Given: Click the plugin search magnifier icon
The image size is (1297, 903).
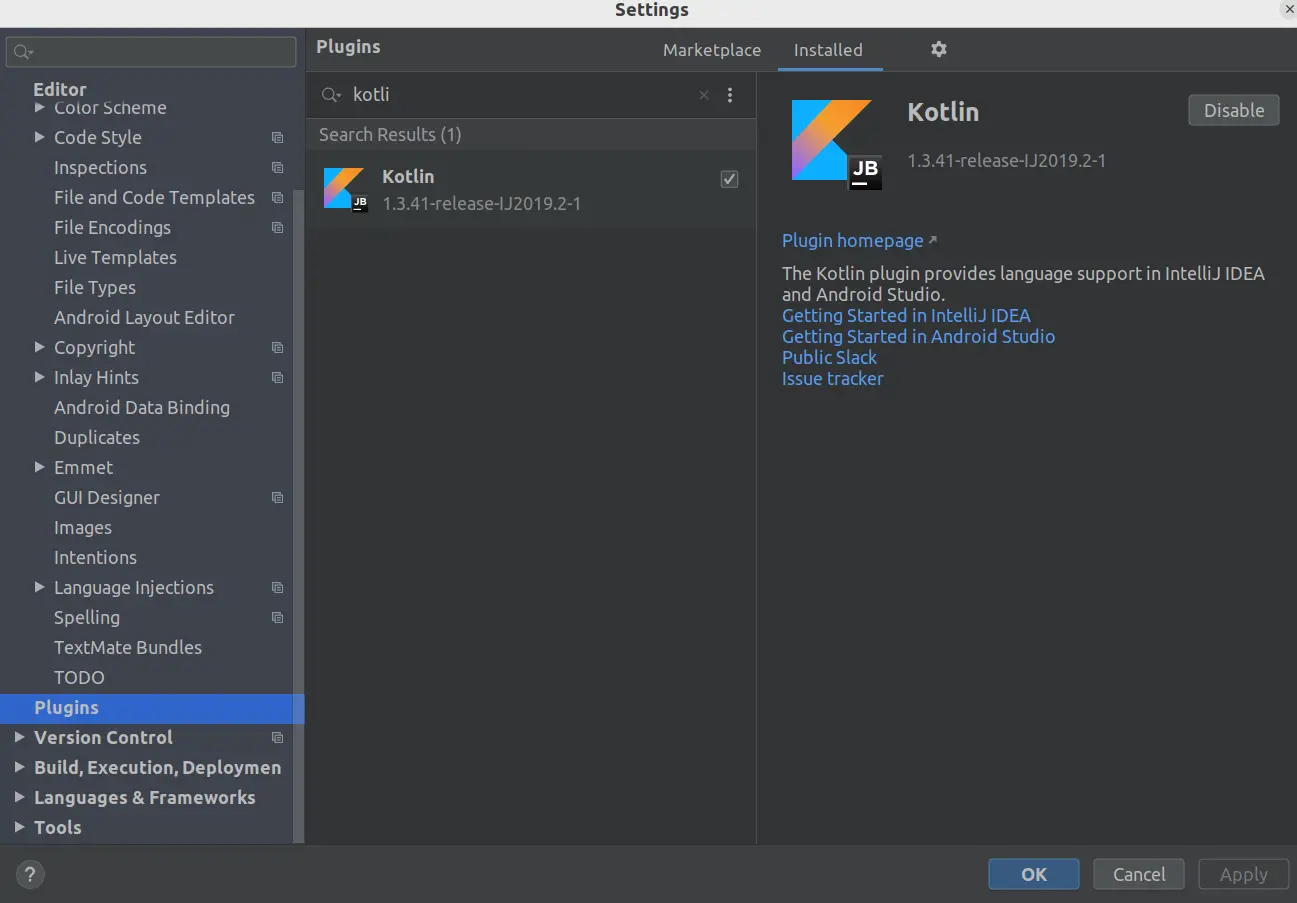Looking at the screenshot, I should click(x=331, y=95).
